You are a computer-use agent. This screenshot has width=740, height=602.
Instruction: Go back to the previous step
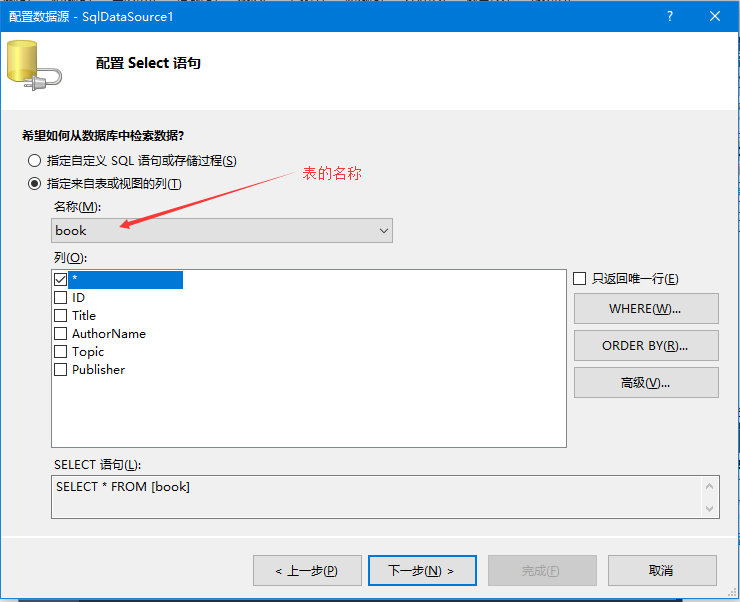pyautogui.click(x=306, y=571)
